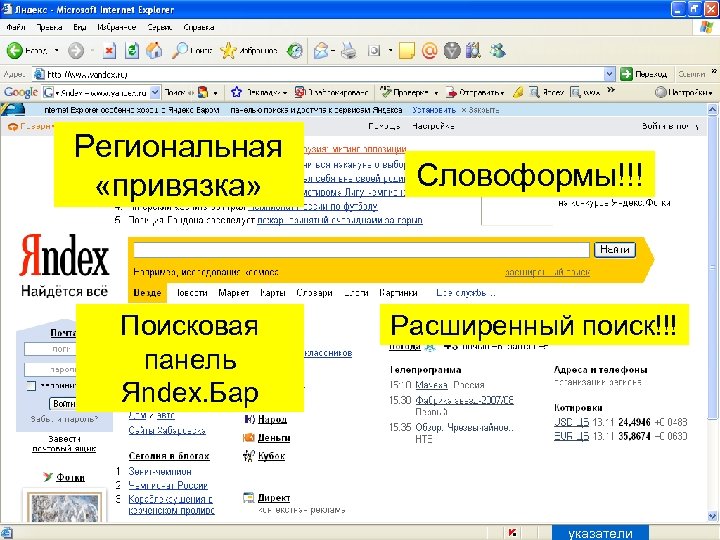Switch to the Карты search tab
This screenshot has height=540, width=720.
click(x=272, y=292)
